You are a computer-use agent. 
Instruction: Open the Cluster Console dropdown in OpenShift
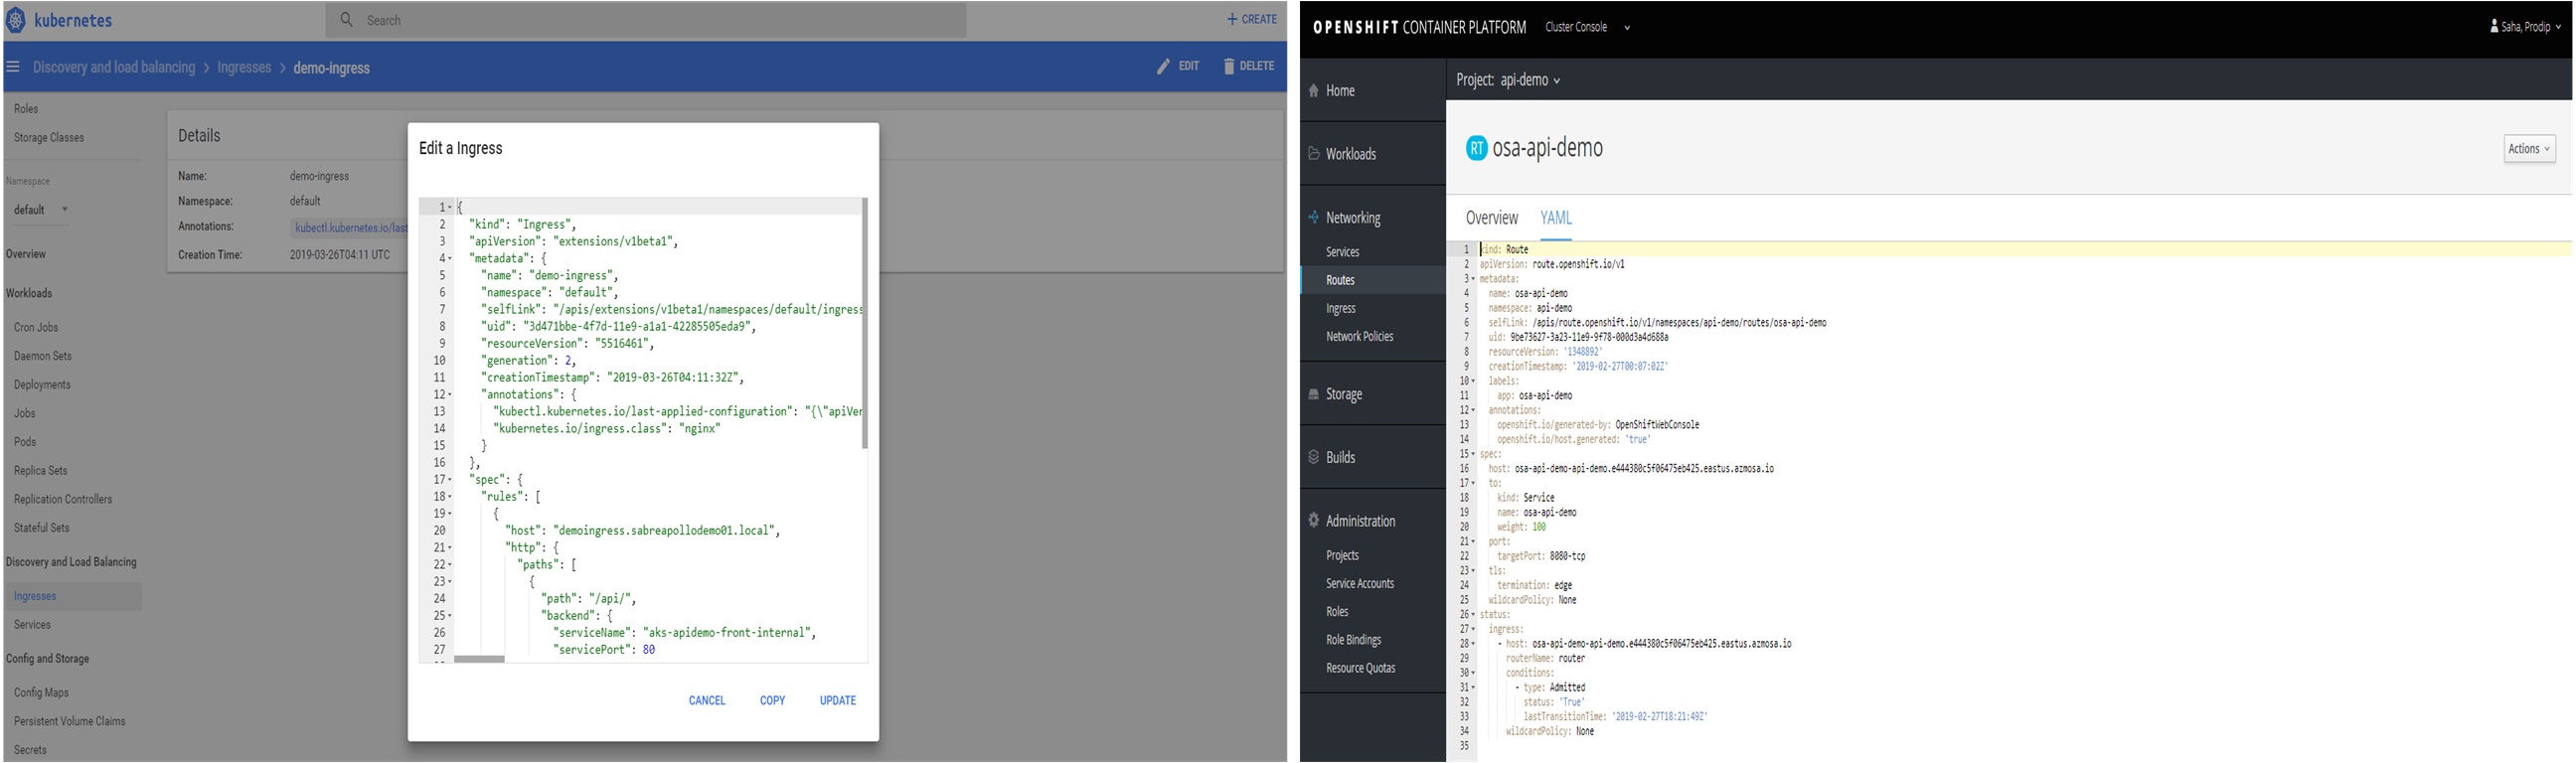coord(1587,27)
